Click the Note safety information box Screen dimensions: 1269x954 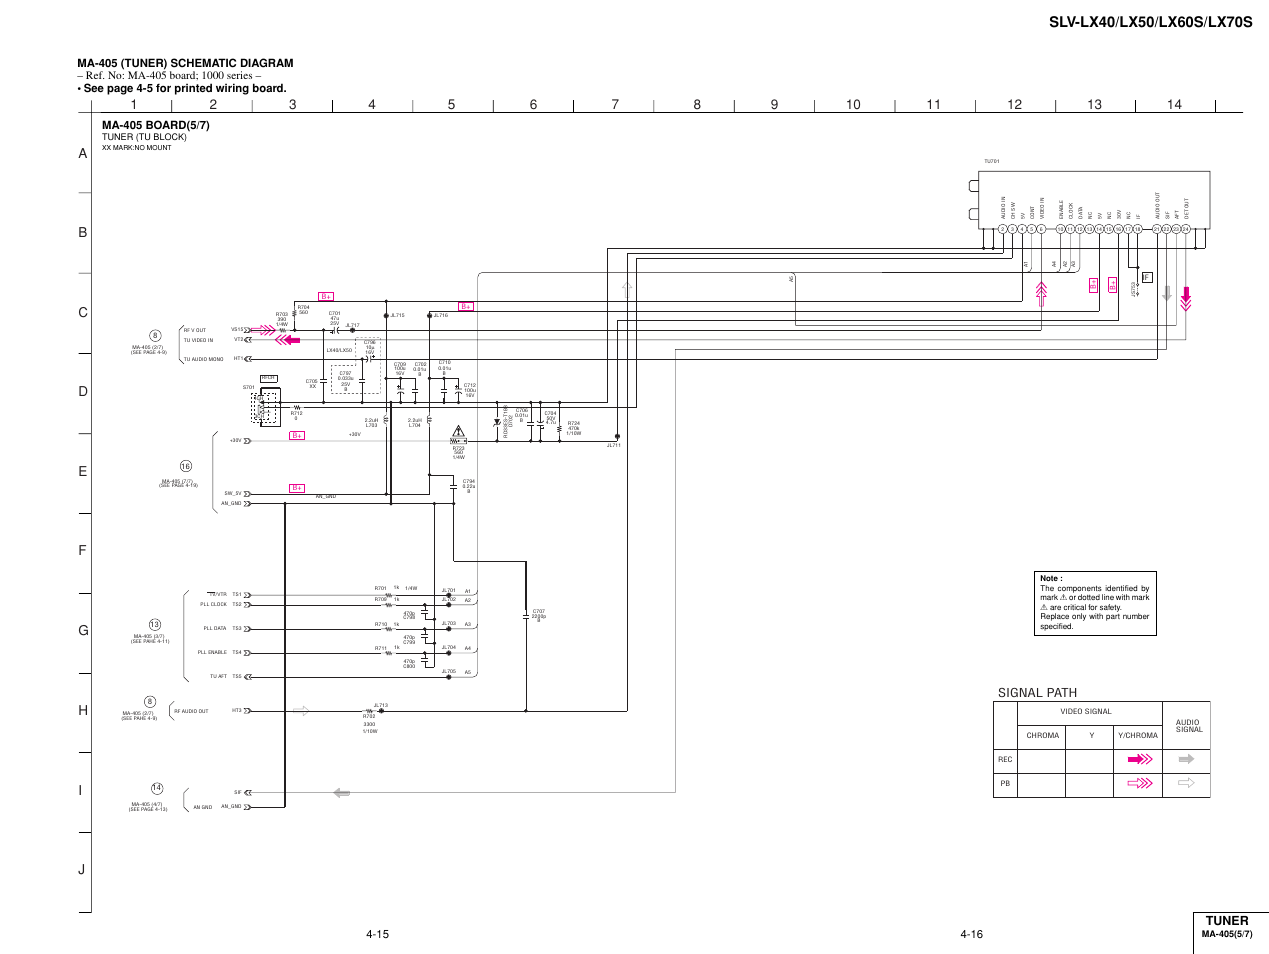pyautogui.click(x=1096, y=603)
